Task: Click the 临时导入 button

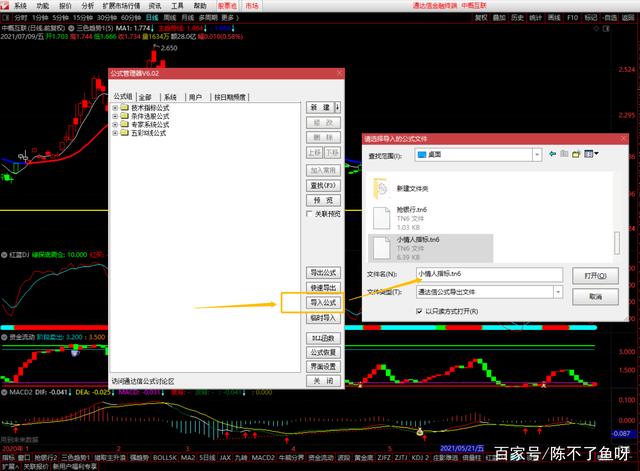Action: click(x=323, y=318)
